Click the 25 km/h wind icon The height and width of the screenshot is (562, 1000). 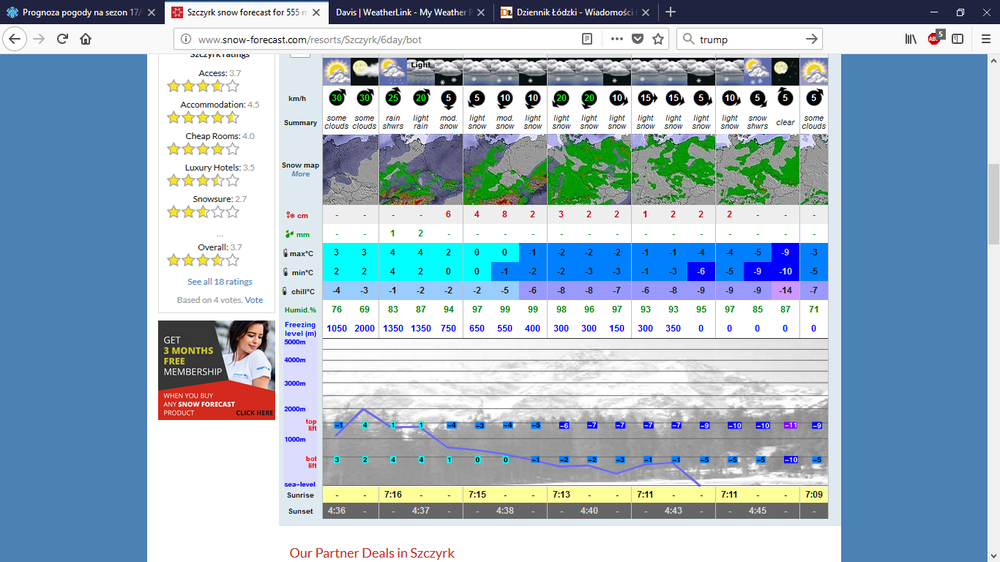coord(393,97)
